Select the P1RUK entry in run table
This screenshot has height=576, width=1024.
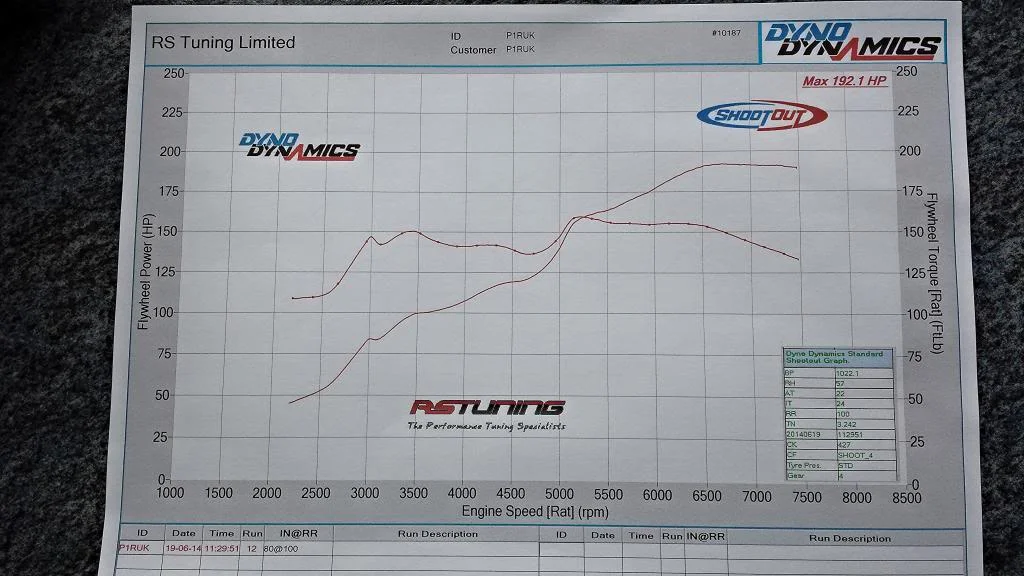click(135, 548)
